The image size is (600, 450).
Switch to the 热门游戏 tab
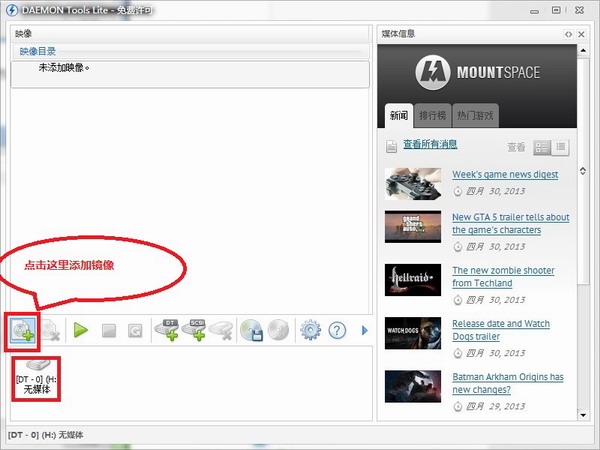coord(475,116)
